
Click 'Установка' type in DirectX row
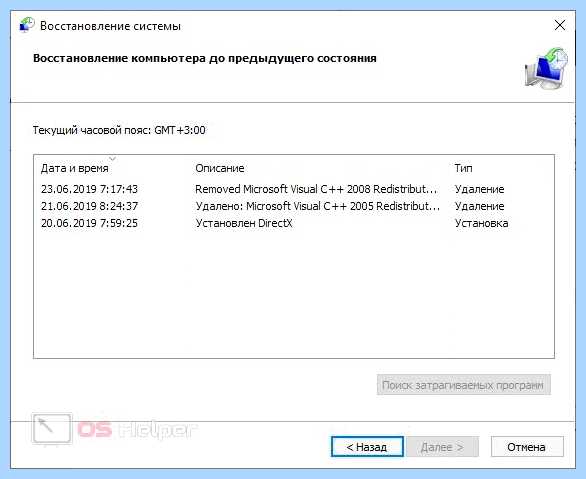(481, 223)
